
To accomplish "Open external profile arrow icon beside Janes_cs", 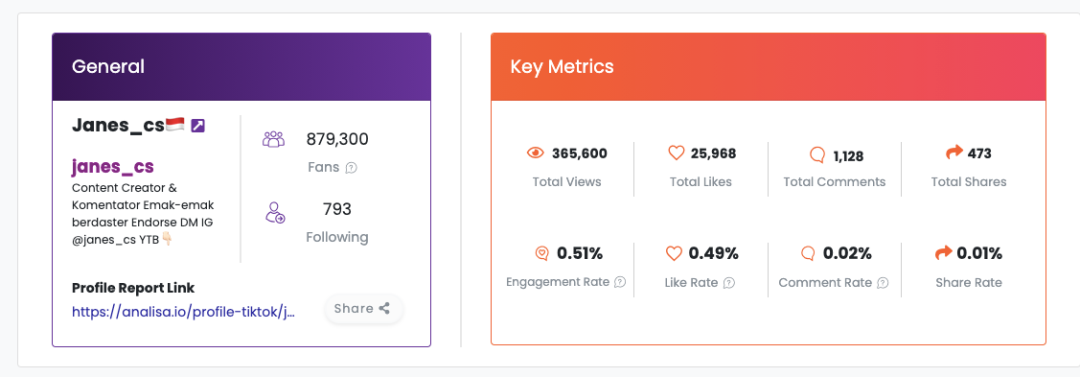I will click(198, 125).
